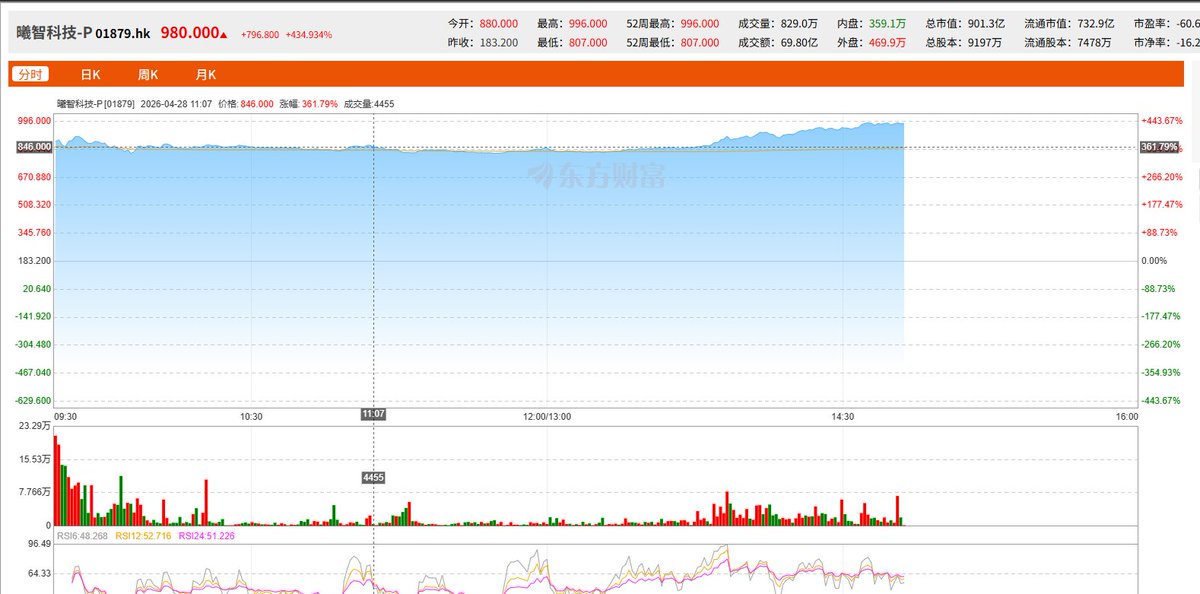Select the 10:30 time axis label

pos(250,416)
